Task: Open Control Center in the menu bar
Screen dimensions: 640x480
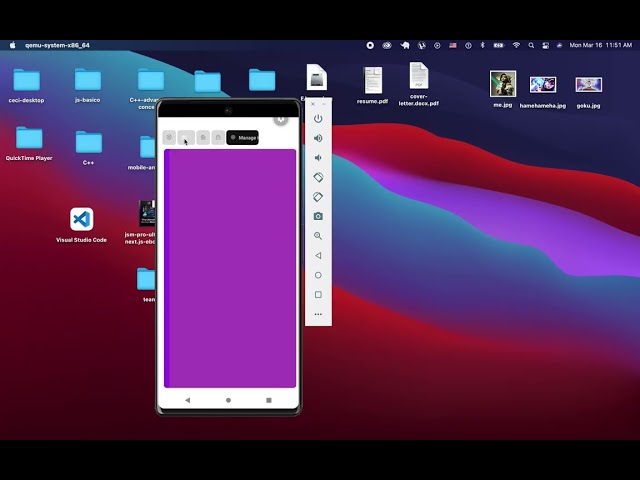Action: click(545, 45)
